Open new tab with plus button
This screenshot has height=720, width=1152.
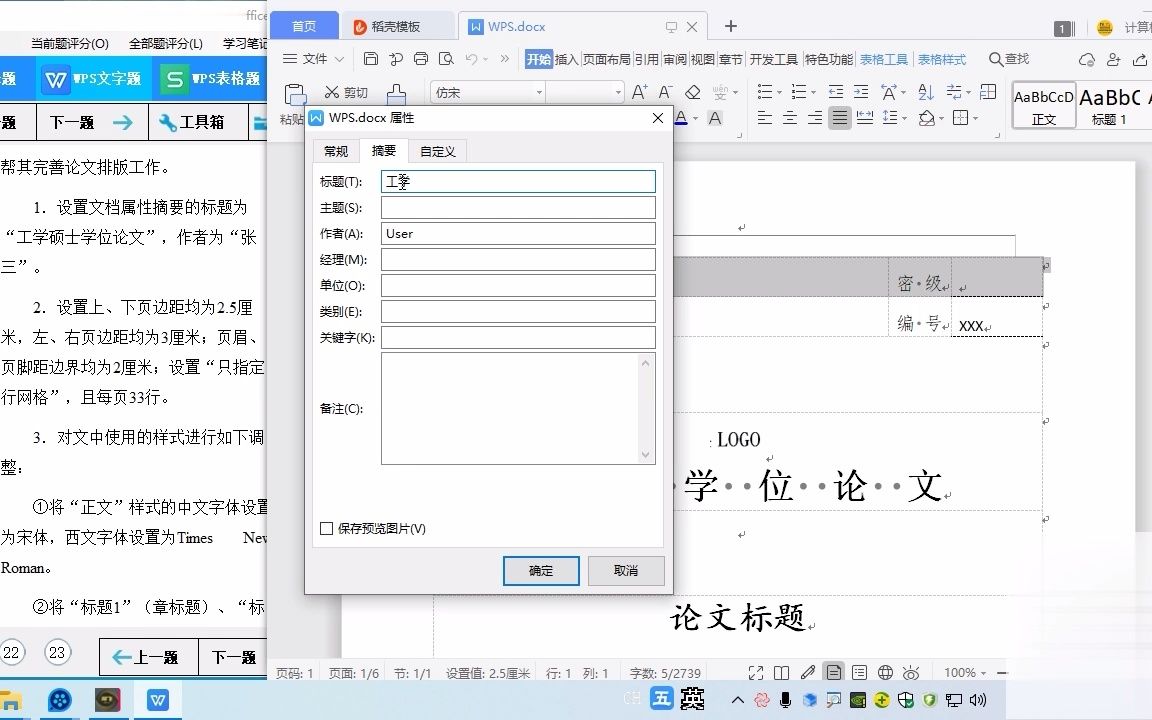pyautogui.click(x=730, y=26)
